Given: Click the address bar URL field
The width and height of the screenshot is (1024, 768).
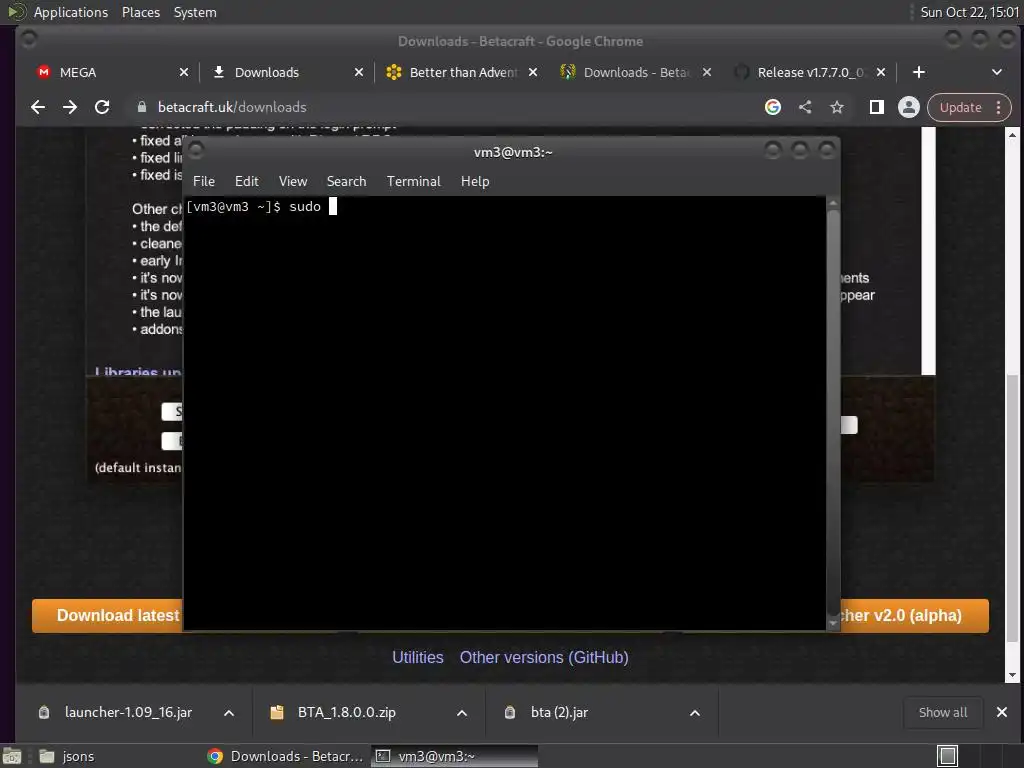Looking at the screenshot, I should click(x=444, y=107).
